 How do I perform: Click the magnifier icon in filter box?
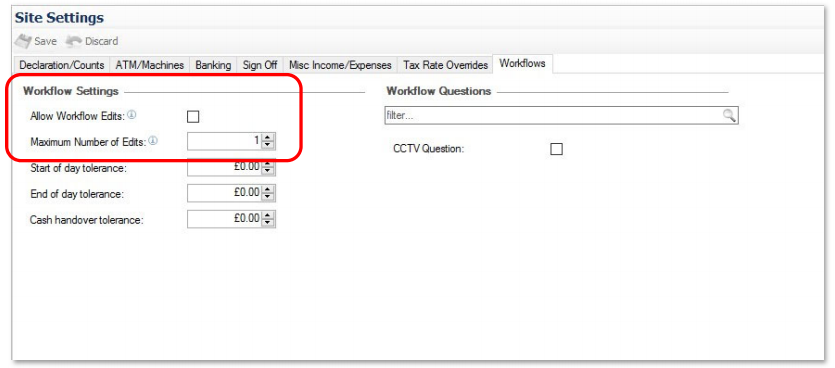tap(729, 115)
